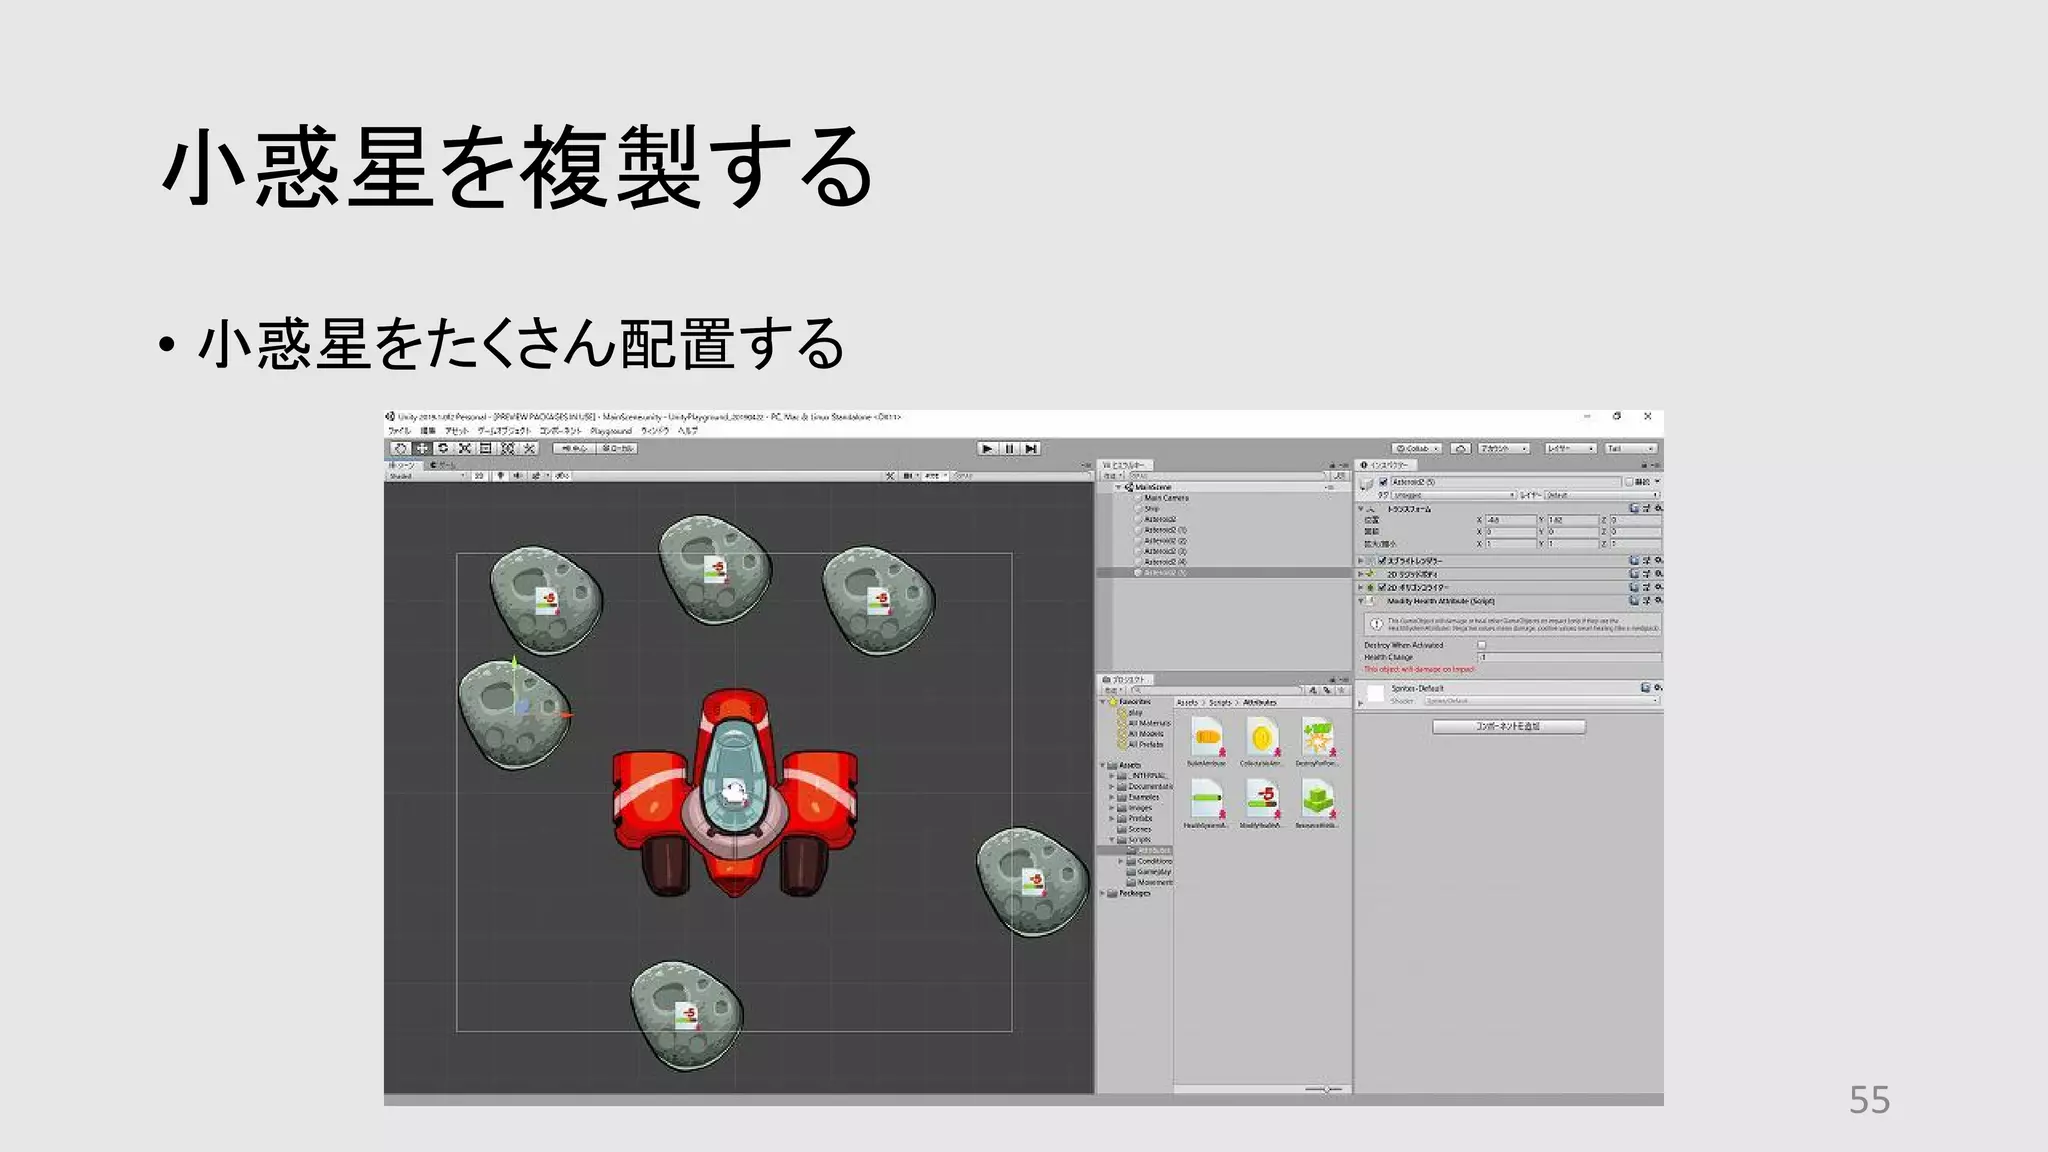Image resolution: width=2048 pixels, height=1152 pixels.
Task: Click the Position X input field
Action: coord(1510,521)
